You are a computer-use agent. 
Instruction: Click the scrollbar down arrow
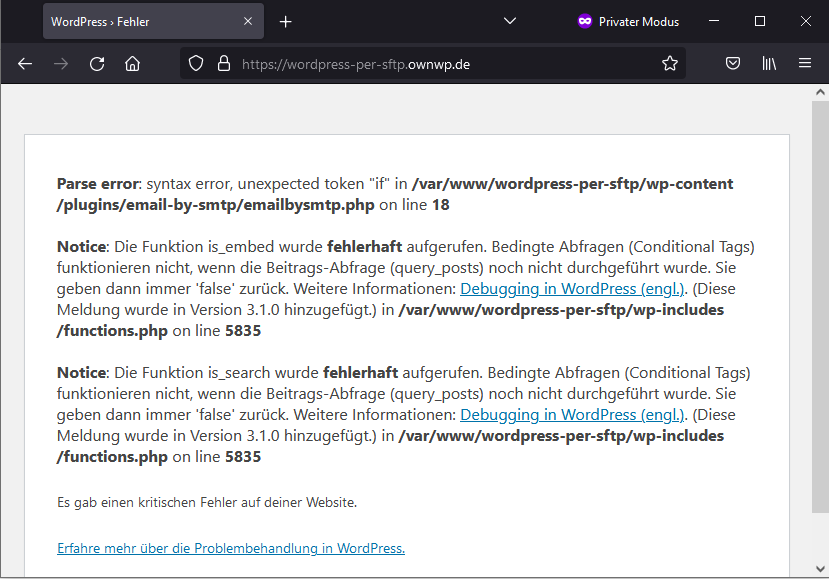pyautogui.click(x=820, y=569)
